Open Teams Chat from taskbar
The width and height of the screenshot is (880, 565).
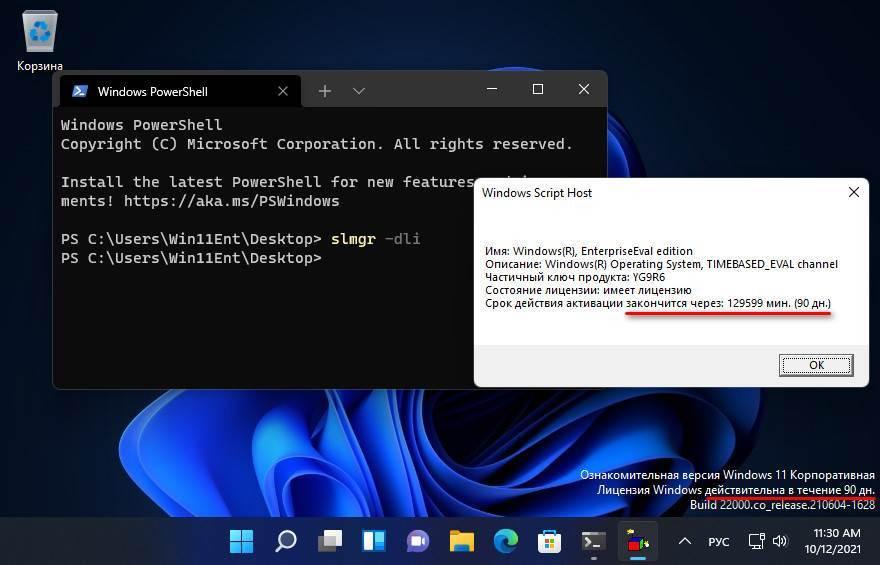pyautogui.click(x=418, y=541)
